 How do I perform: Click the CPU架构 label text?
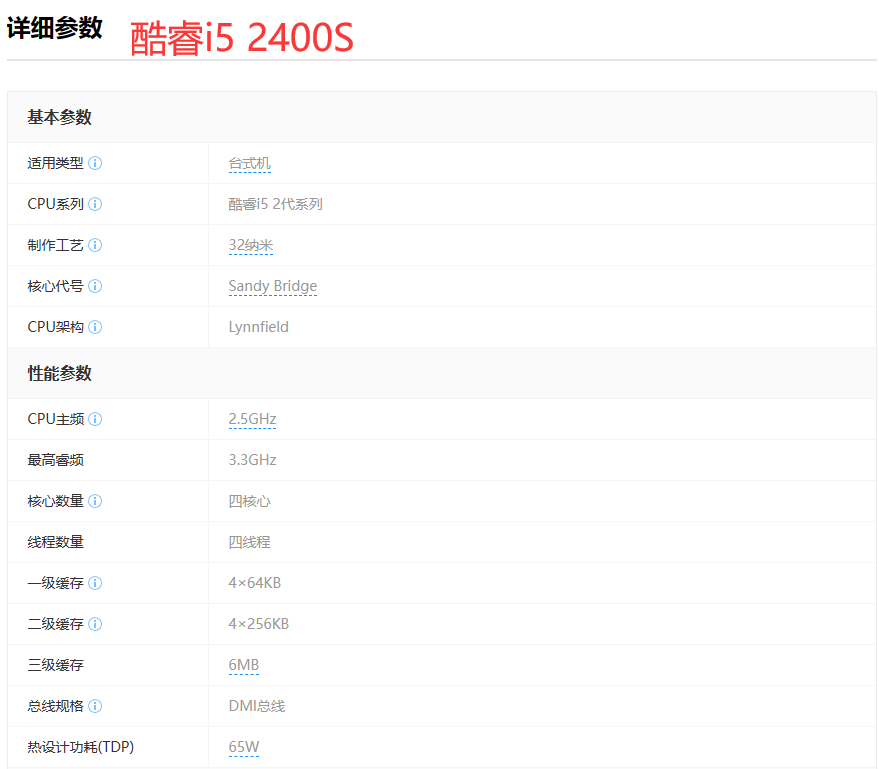tap(55, 327)
